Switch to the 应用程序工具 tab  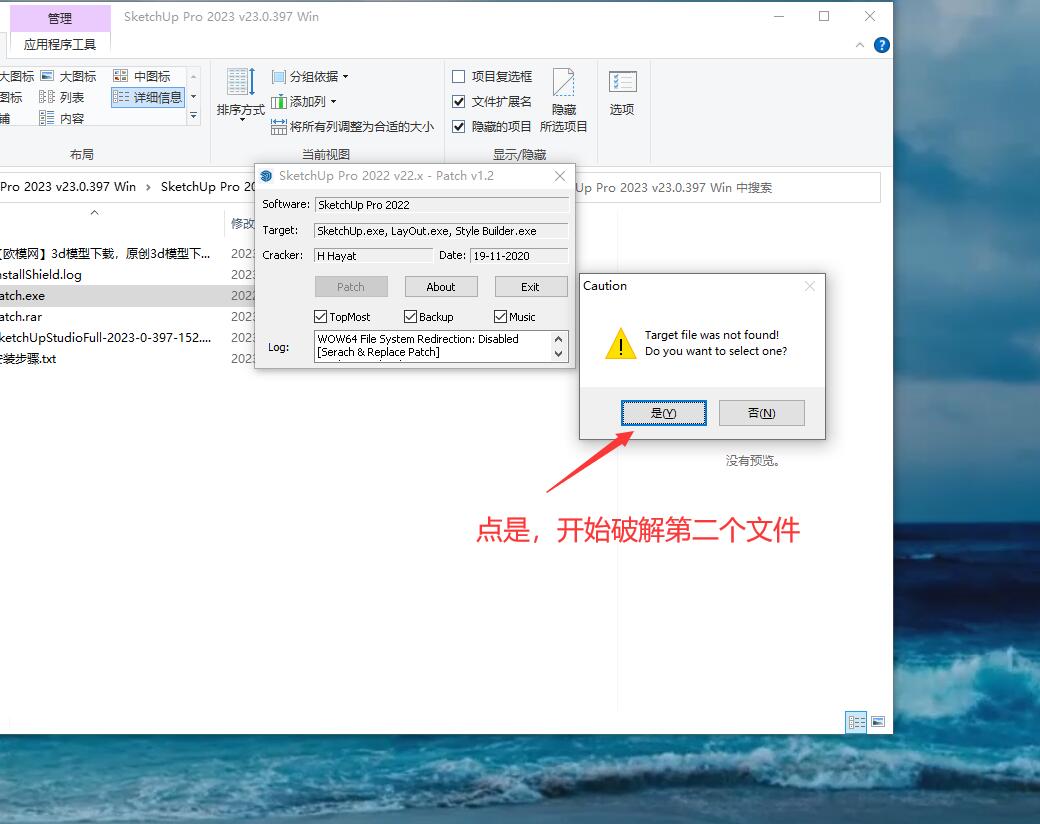click(x=60, y=44)
